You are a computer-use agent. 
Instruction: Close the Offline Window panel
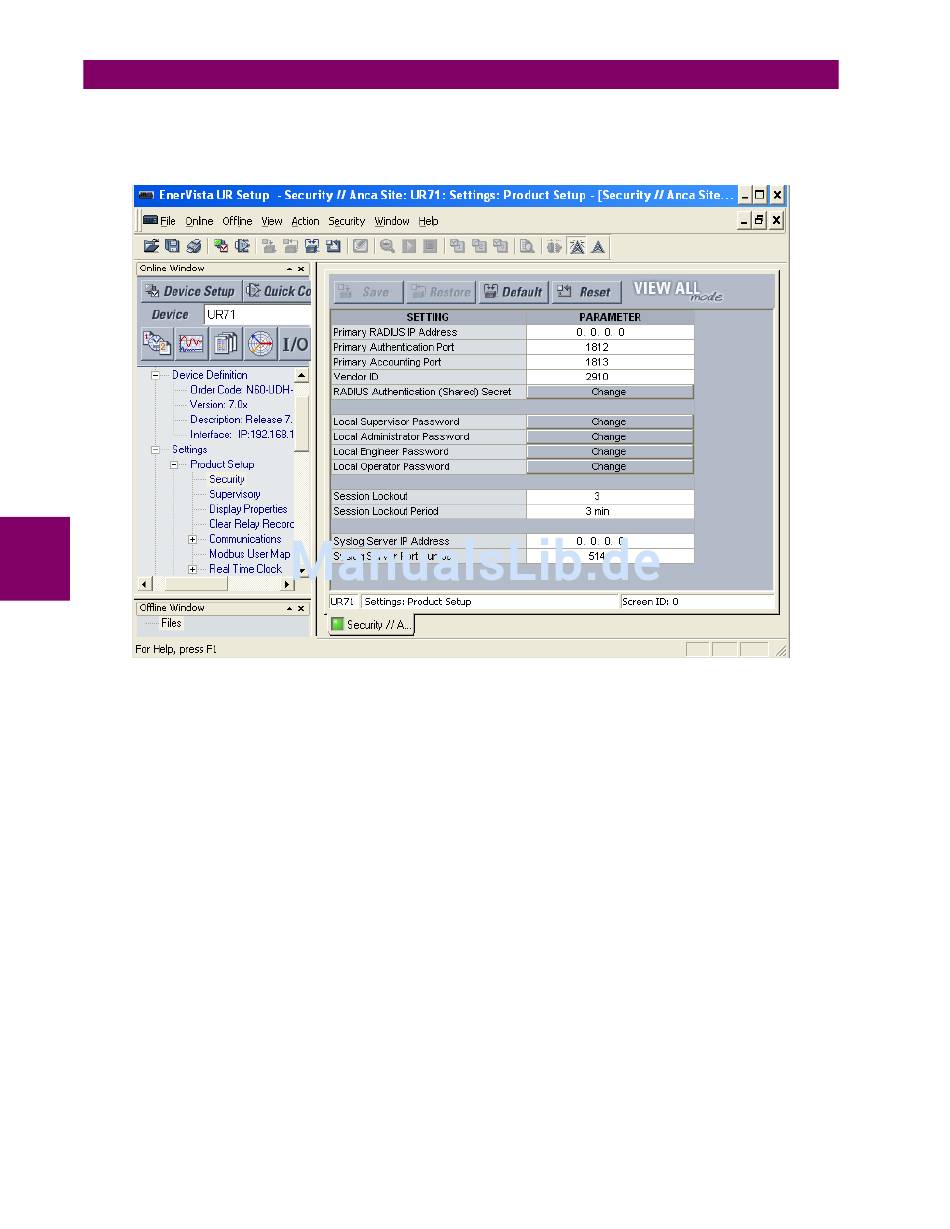(x=301, y=608)
